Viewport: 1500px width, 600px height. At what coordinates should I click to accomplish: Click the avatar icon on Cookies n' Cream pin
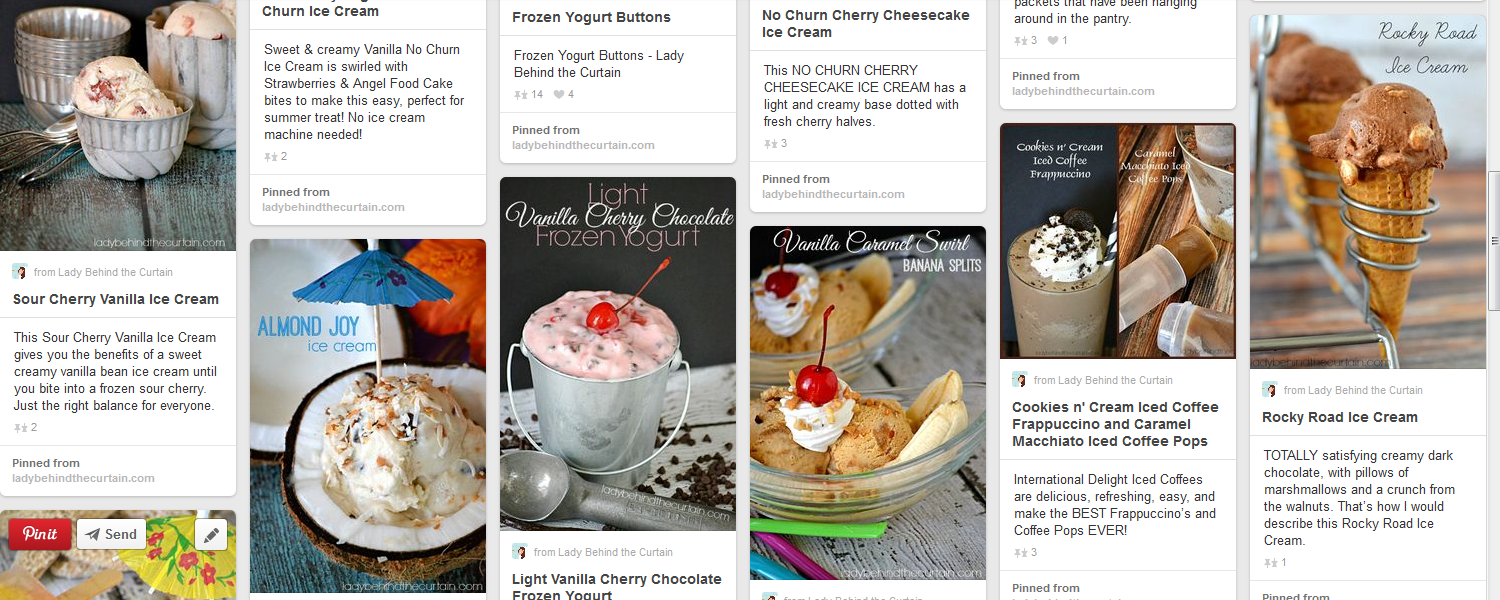pyautogui.click(x=1020, y=380)
